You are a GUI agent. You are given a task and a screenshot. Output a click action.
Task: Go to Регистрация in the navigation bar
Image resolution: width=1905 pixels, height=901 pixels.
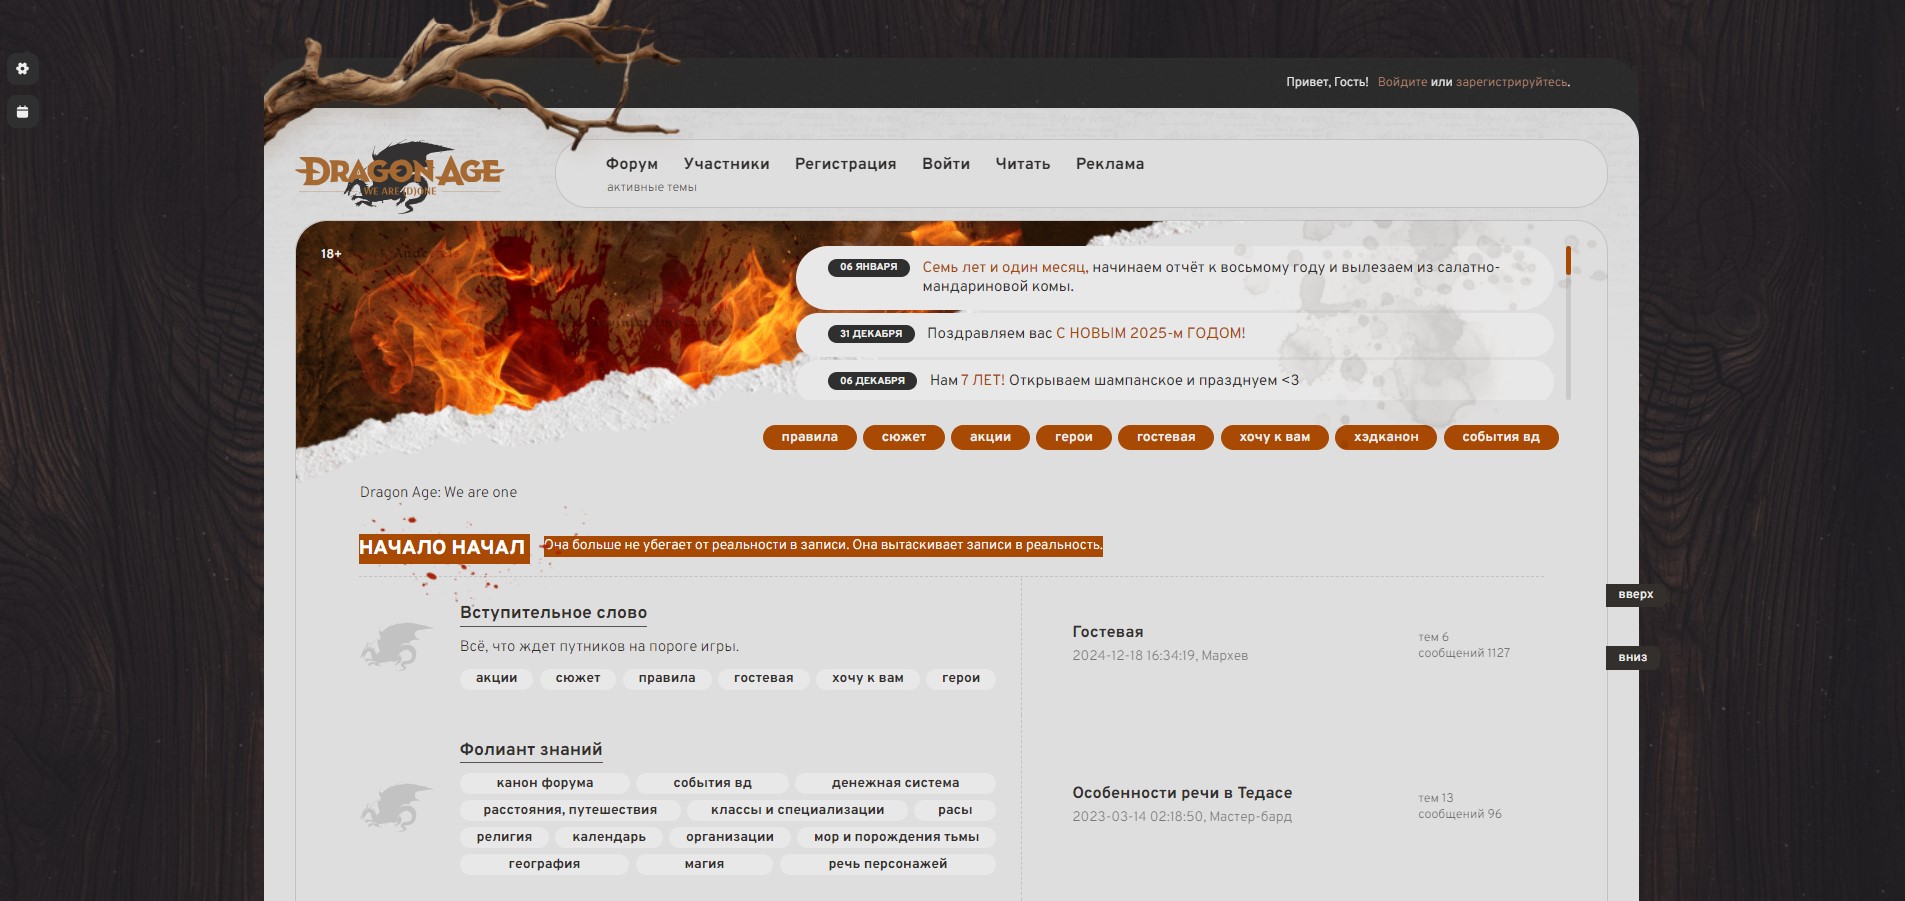846,164
